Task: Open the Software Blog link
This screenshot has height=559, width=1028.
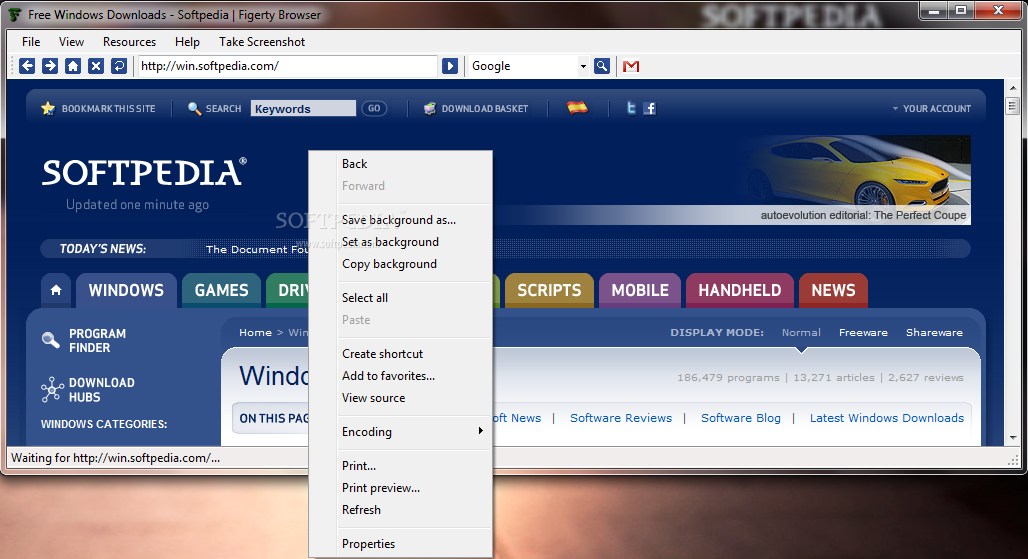Action: 741,418
